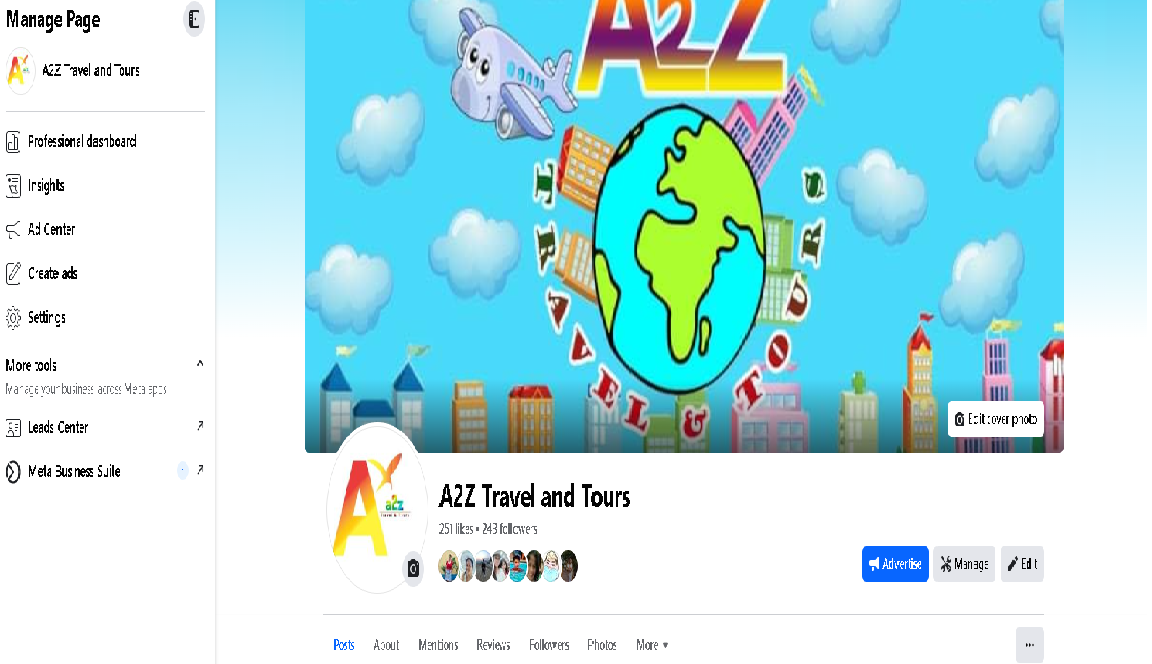Click the blue Advertise button
Viewport: 1152px width, 664px height.
click(895, 564)
